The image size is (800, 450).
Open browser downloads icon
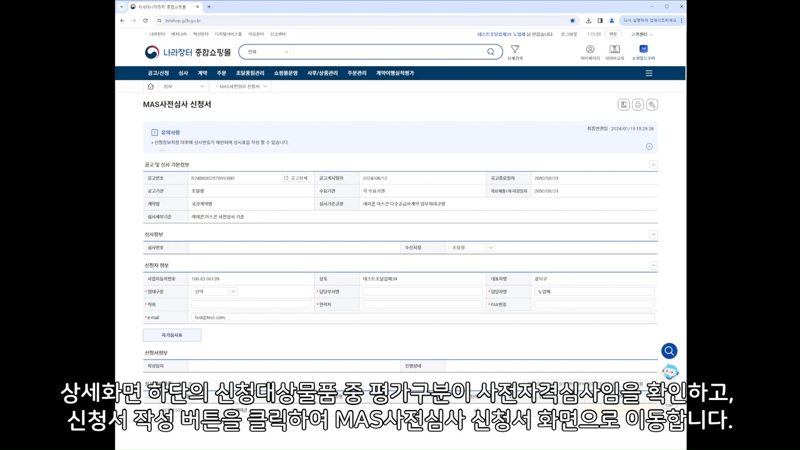pyautogui.click(x=588, y=21)
